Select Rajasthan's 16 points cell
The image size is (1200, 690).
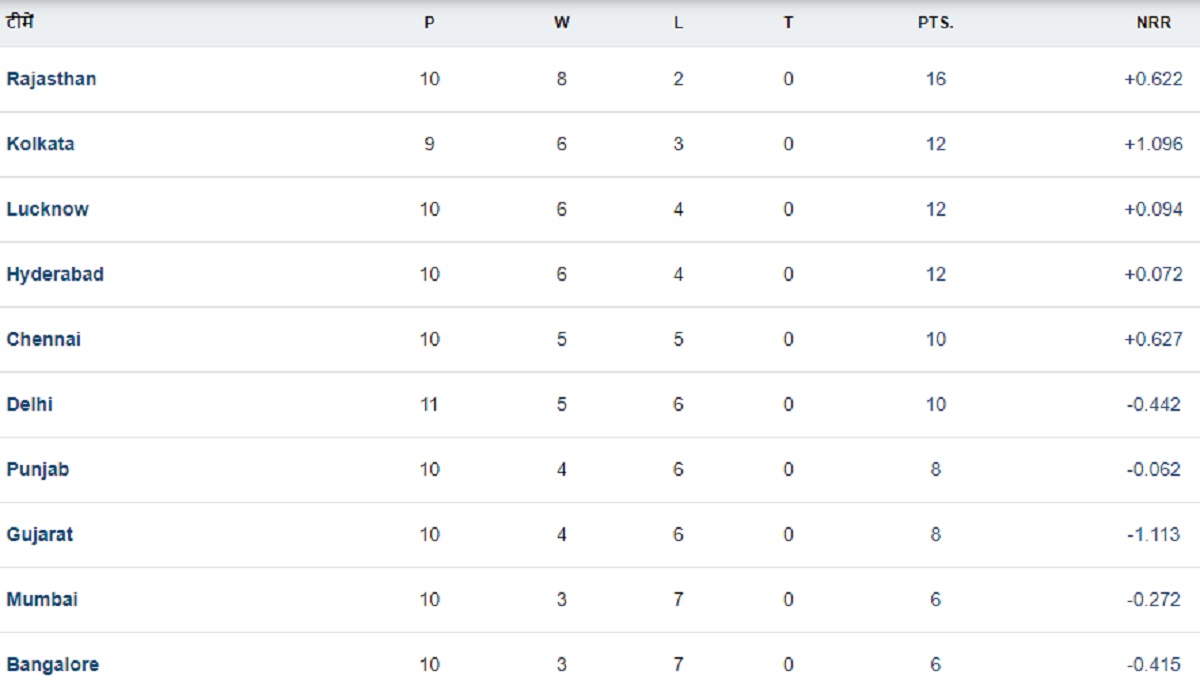point(935,79)
